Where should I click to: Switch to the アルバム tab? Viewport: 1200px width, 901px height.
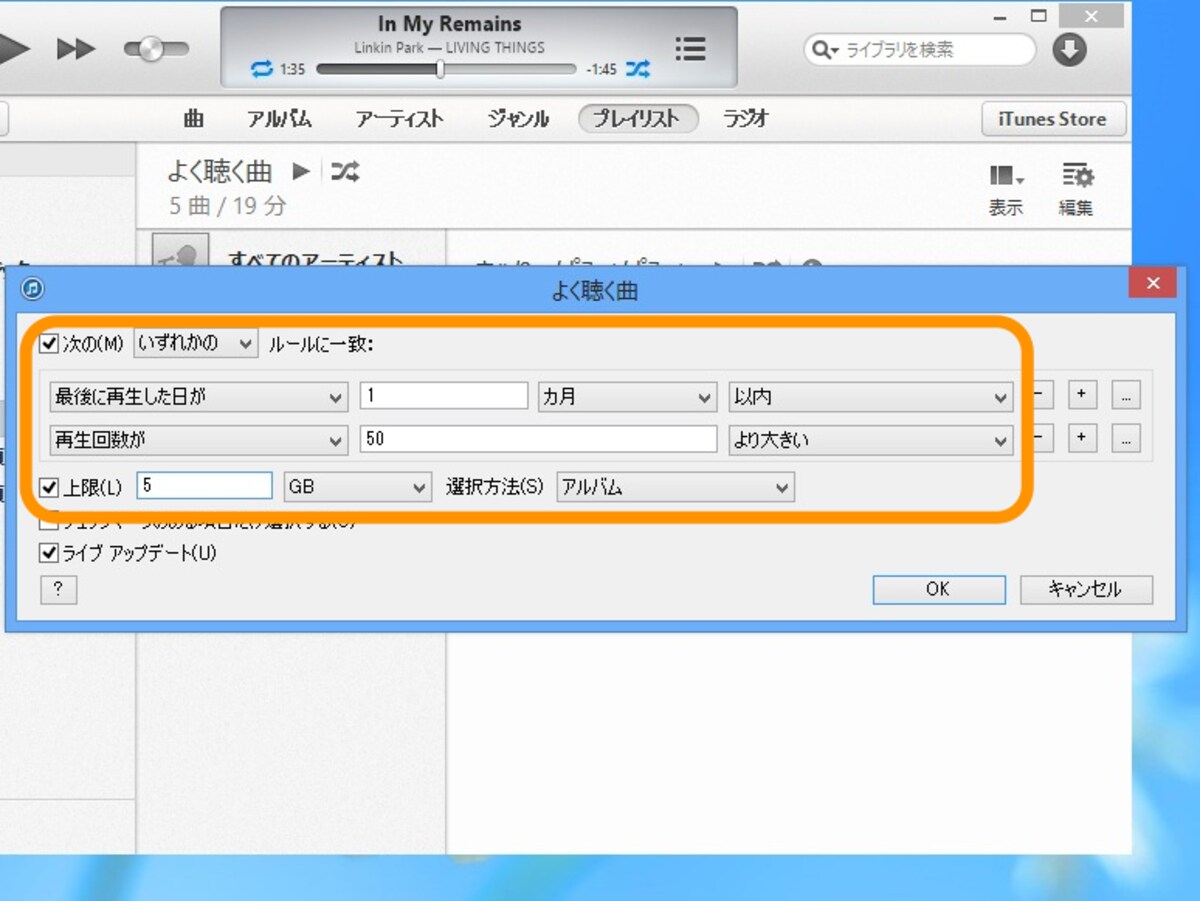tap(279, 119)
